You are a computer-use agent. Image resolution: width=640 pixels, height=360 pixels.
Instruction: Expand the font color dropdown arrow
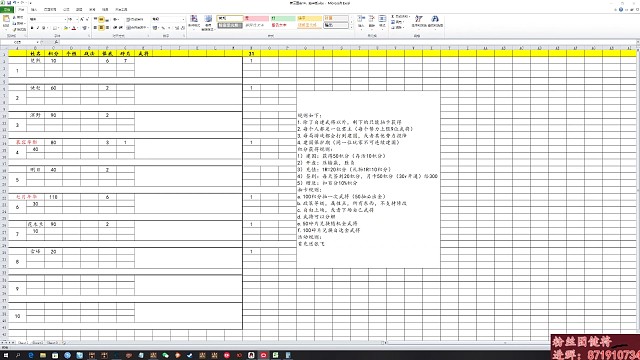point(78,28)
